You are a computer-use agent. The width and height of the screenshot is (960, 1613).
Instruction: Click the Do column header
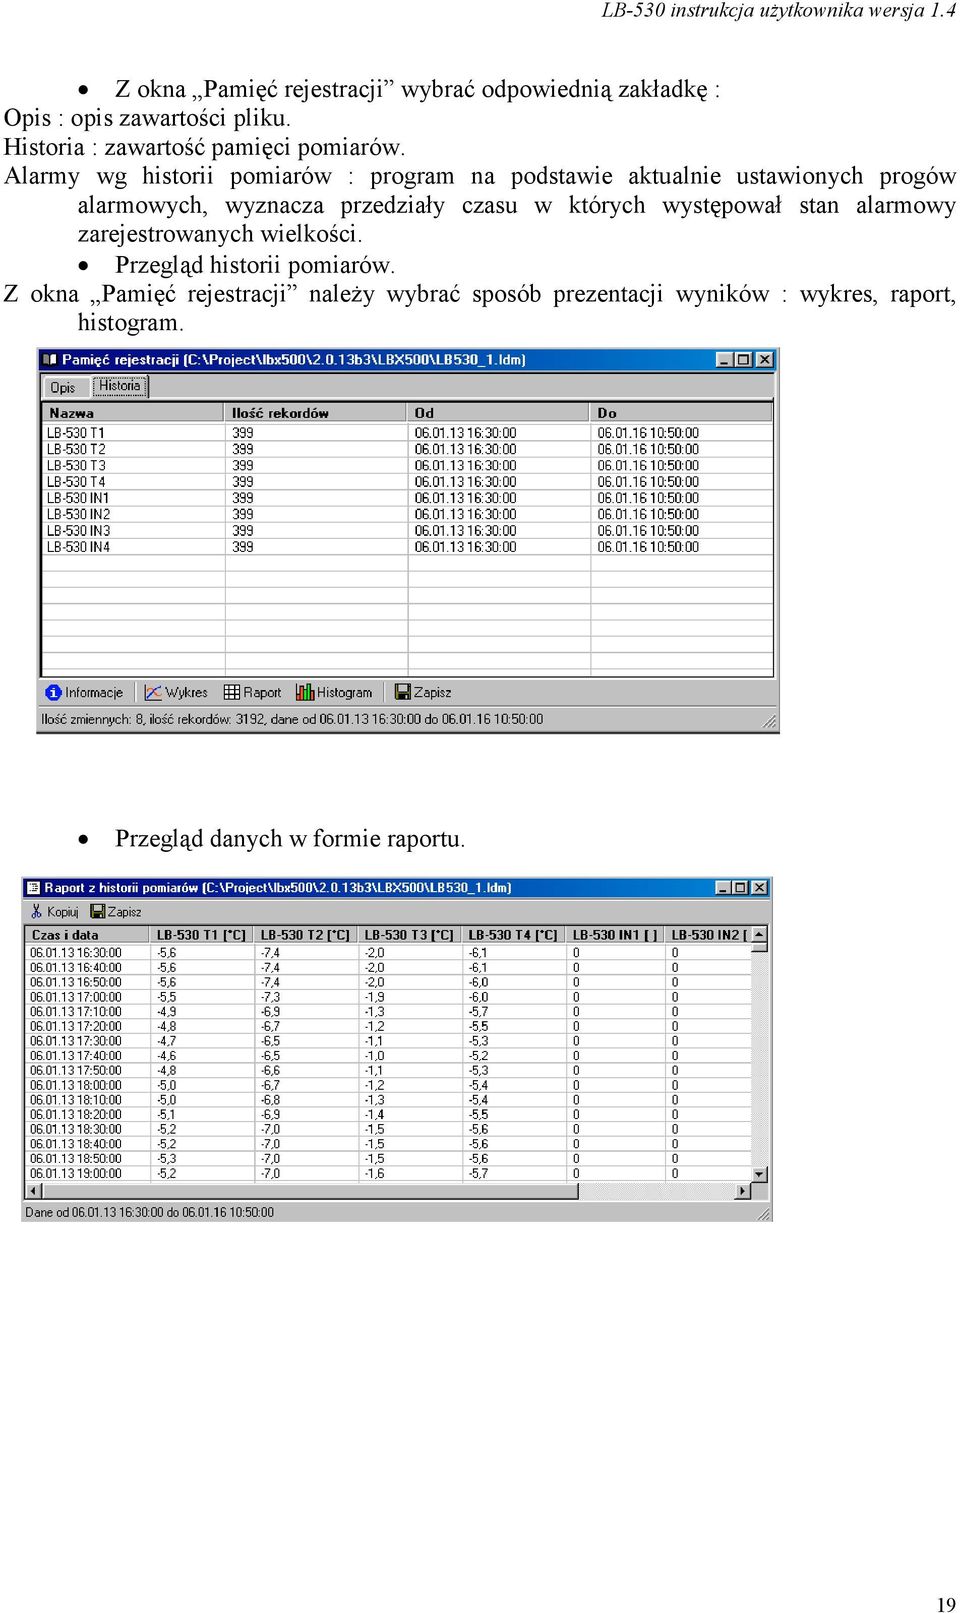tap(682, 413)
